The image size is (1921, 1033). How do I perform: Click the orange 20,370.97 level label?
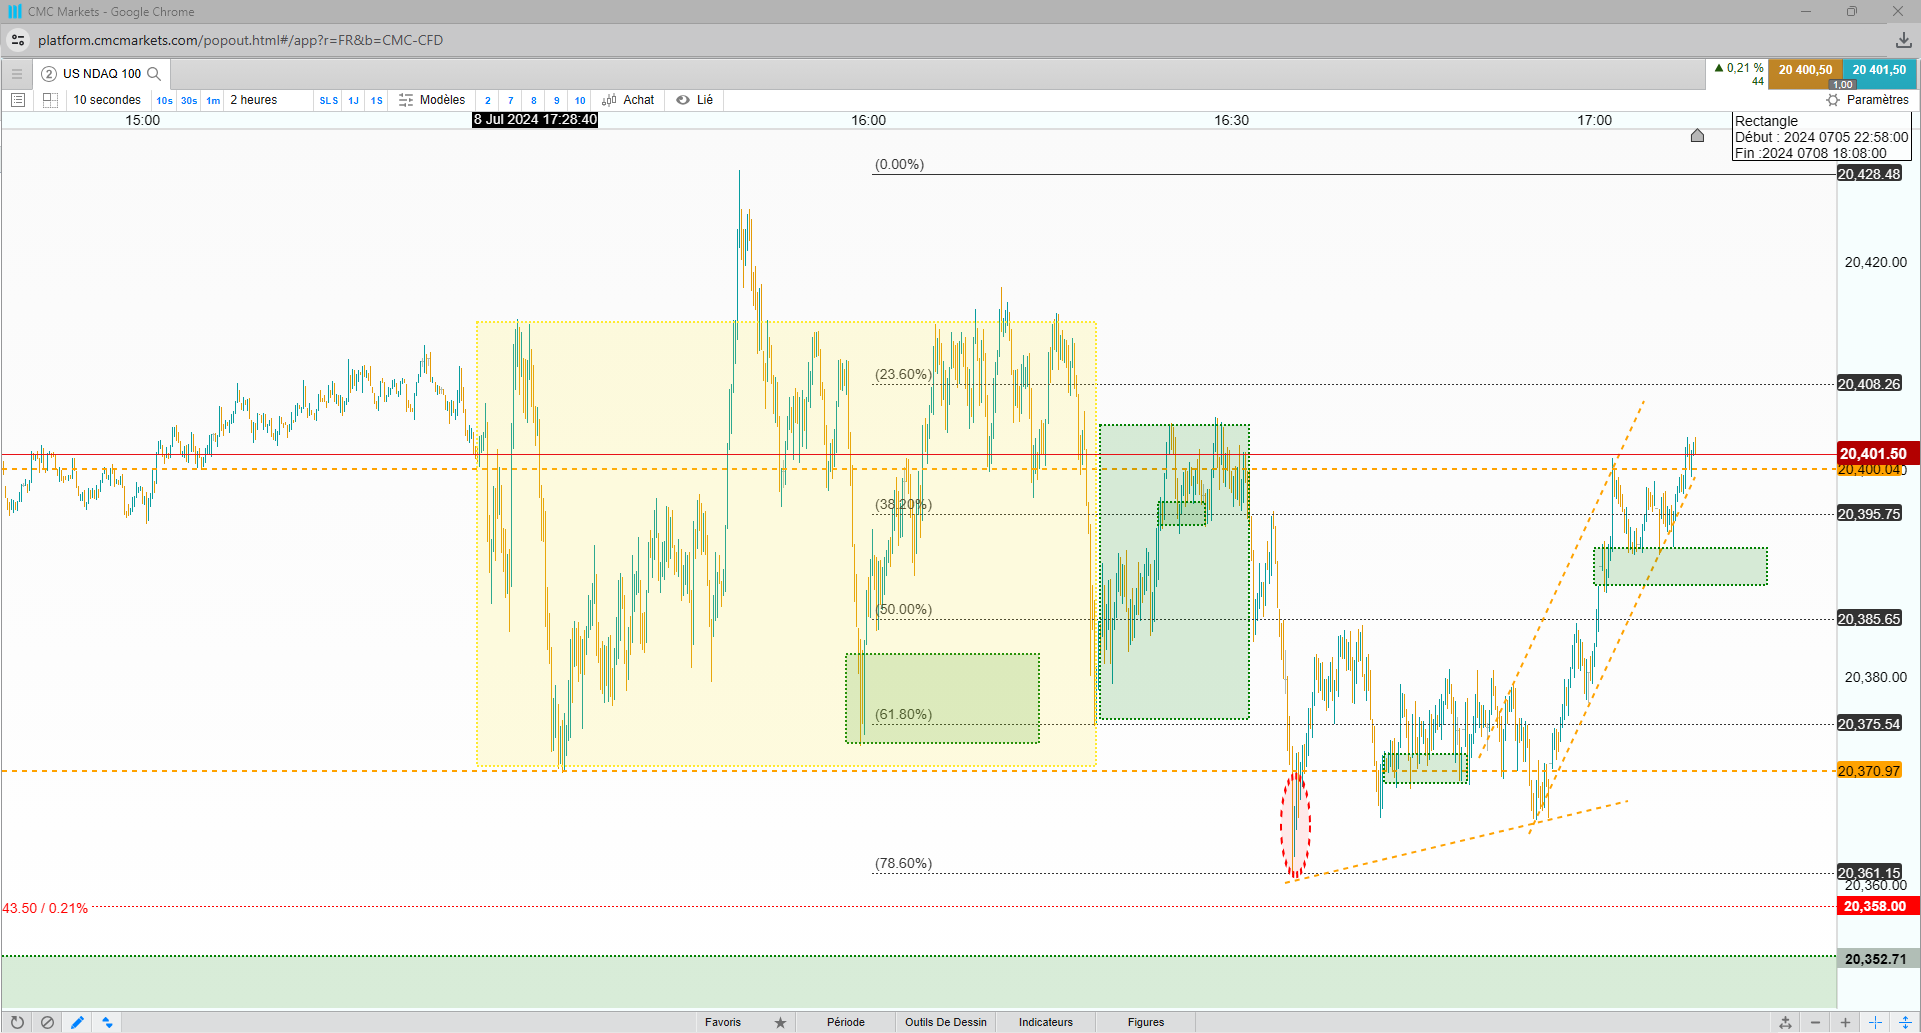[x=1869, y=771]
